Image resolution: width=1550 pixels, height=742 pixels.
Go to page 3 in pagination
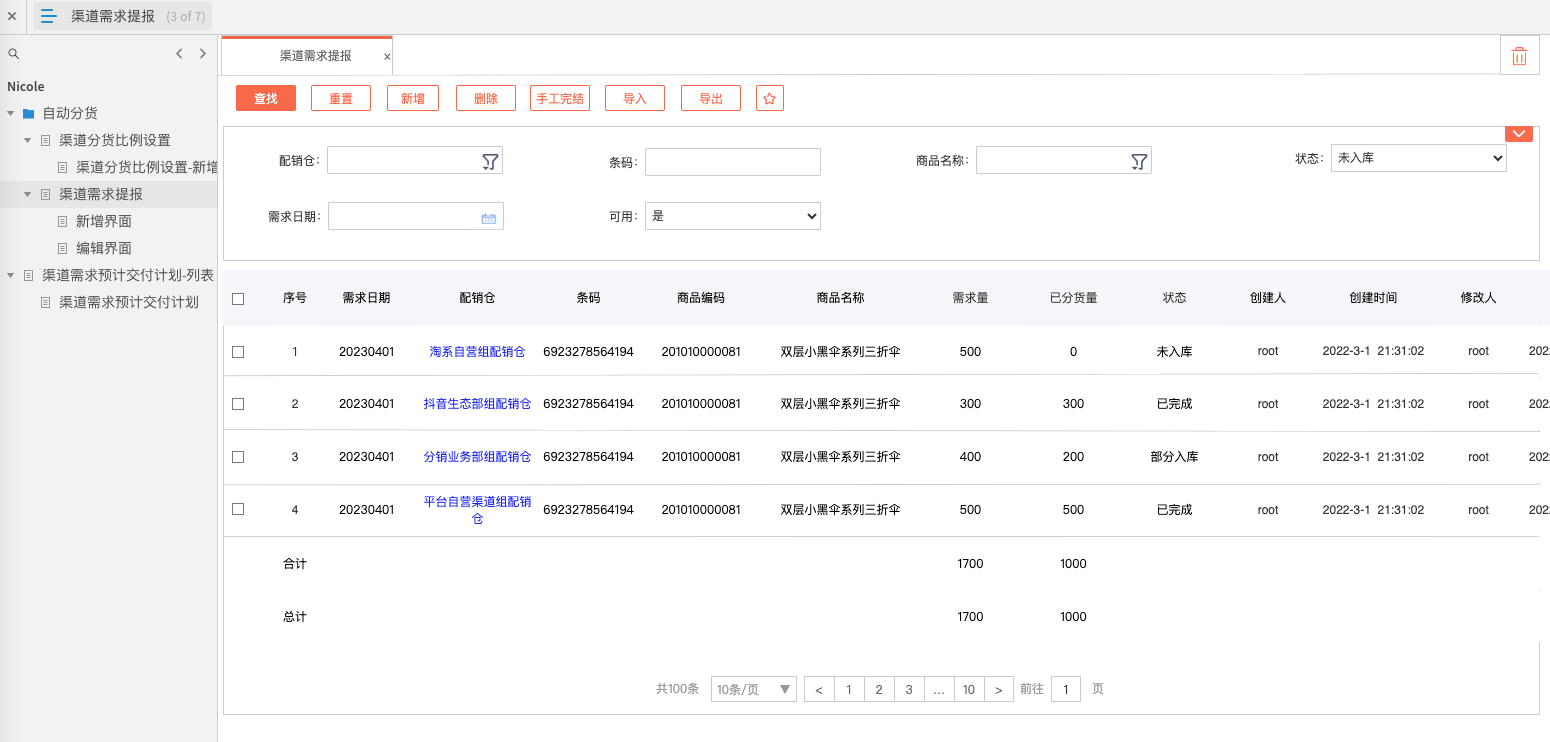pos(909,689)
